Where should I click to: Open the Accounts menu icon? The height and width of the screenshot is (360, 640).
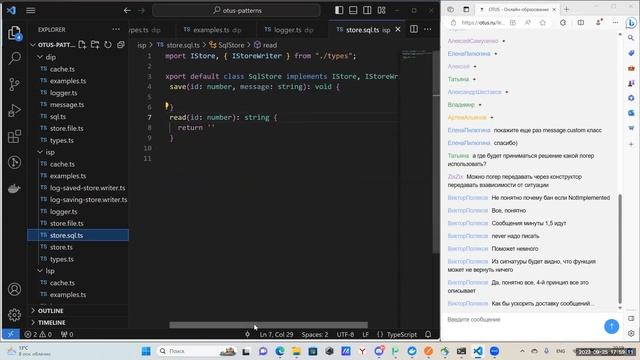14,289
